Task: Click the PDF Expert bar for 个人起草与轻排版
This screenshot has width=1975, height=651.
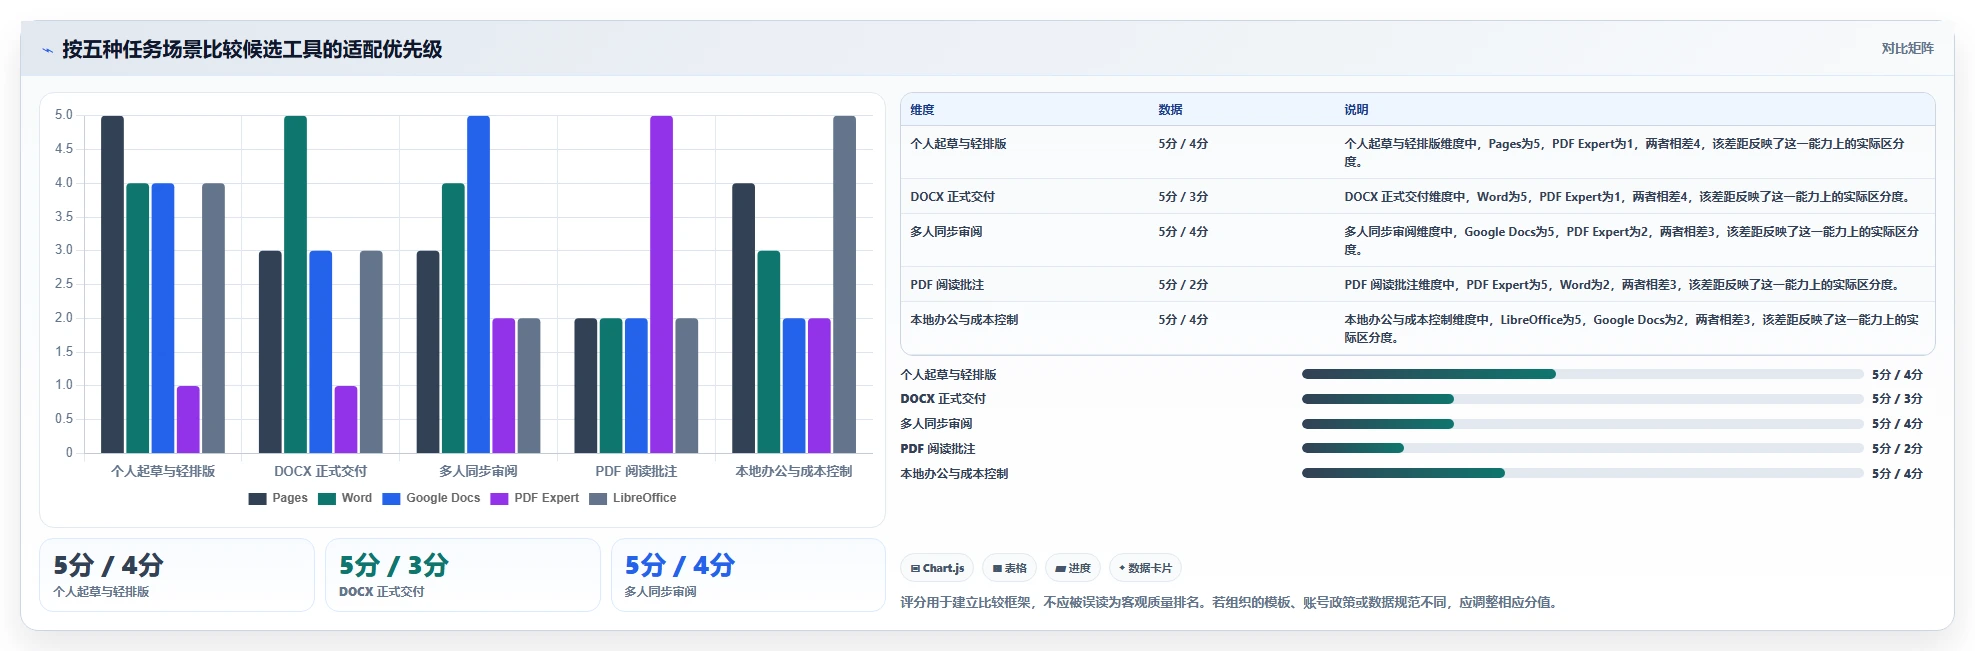Action: [188, 419]
